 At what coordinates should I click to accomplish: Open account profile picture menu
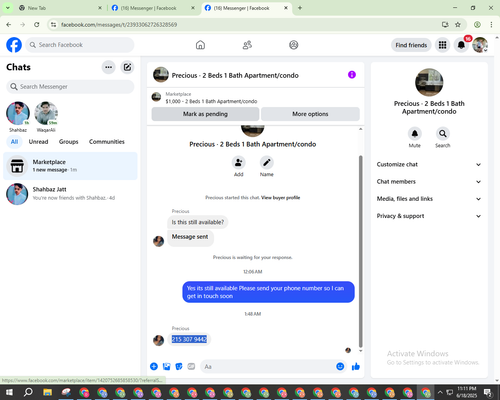[x=480, y=45]
